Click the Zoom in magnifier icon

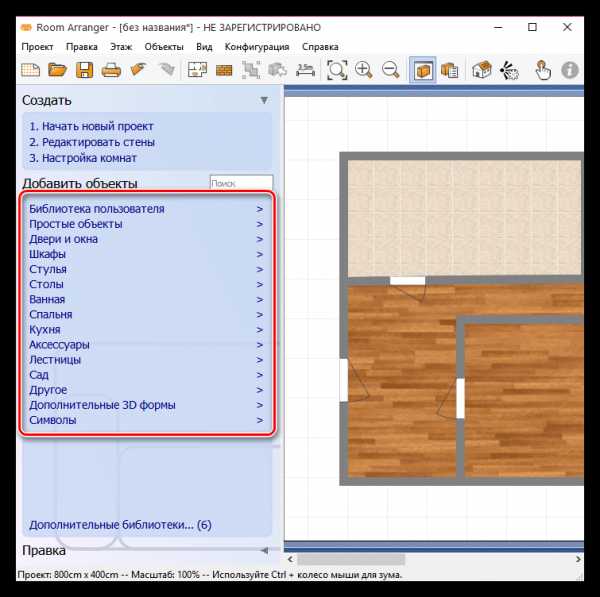tap(364, 70)
